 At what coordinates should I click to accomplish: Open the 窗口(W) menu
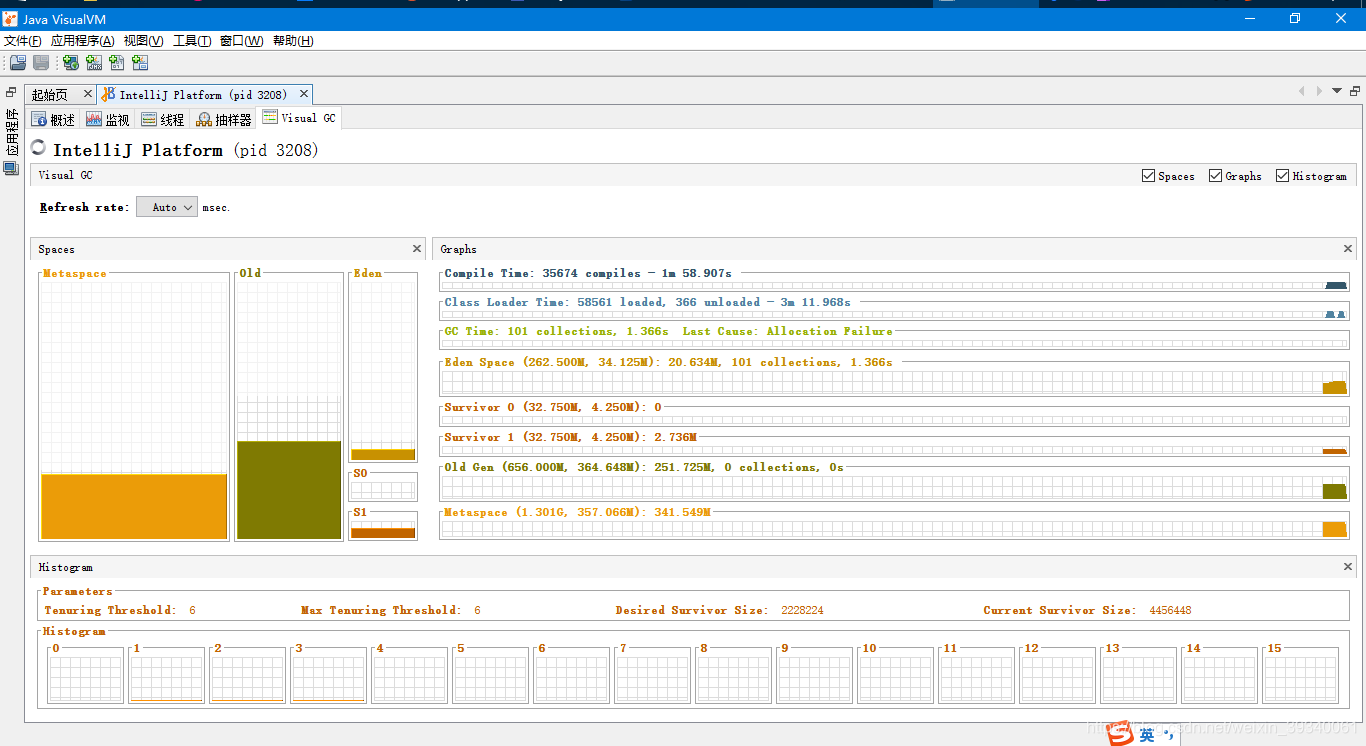click(x=241, y=41)
